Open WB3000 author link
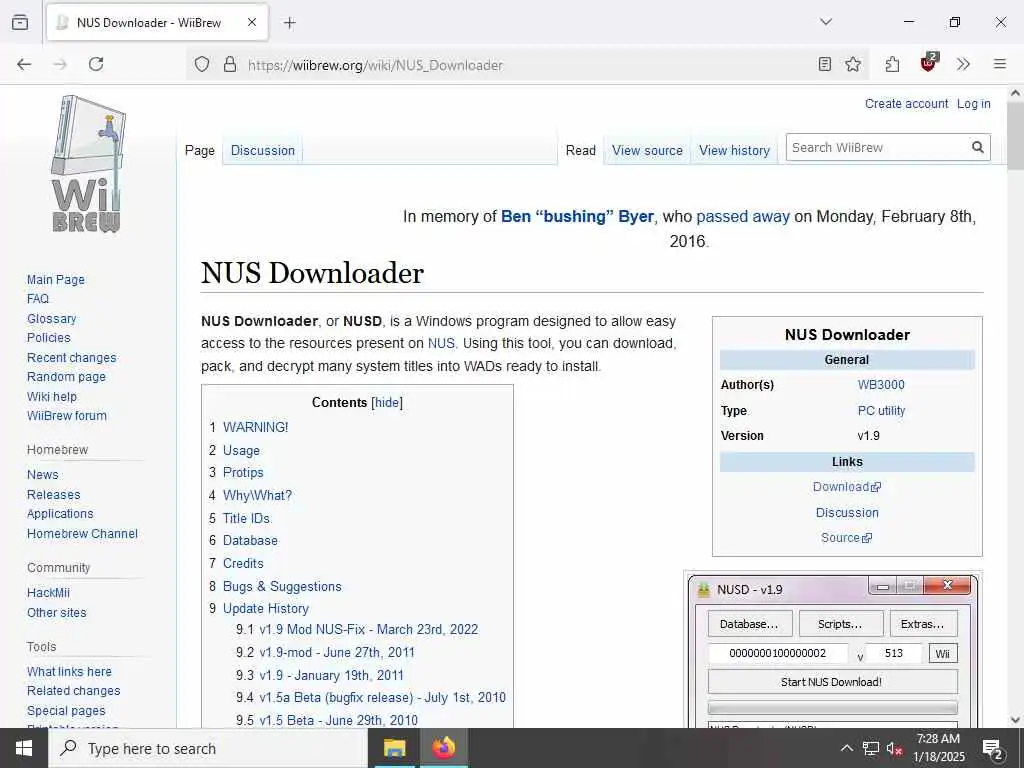Viewport: 1024px width, 768px height. coord(881,385)
